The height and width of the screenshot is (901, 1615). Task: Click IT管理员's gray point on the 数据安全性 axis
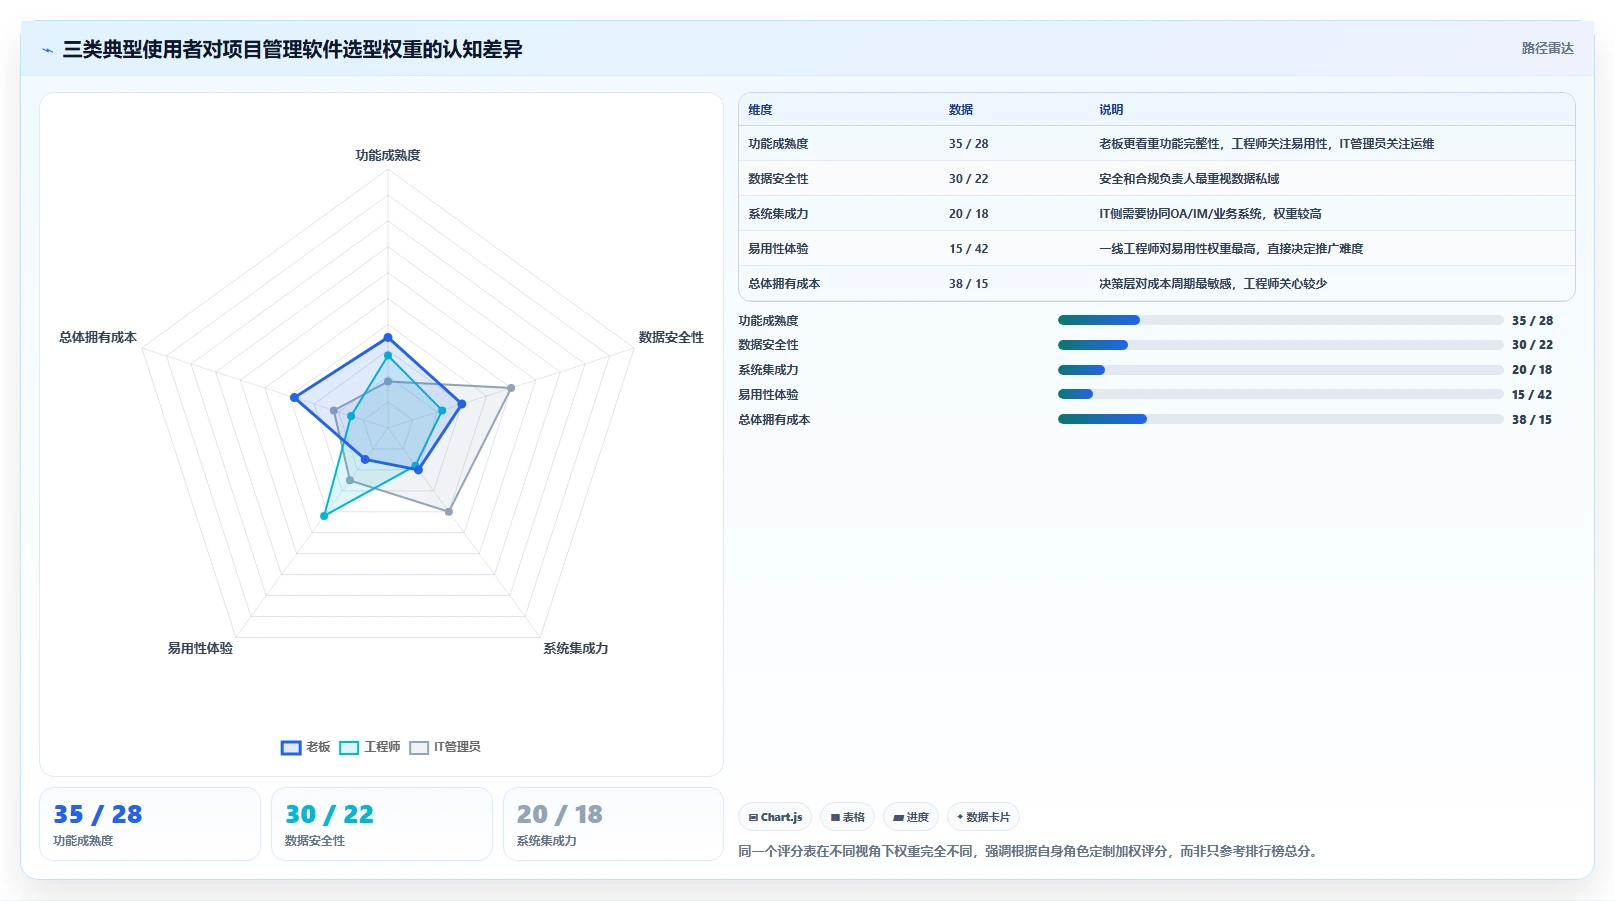(x=511, y=388)
